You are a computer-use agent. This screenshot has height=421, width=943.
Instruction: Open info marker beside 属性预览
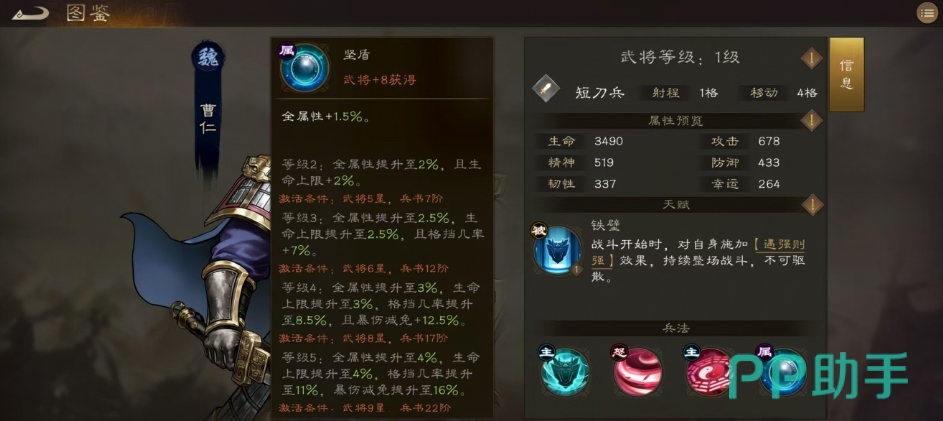[x=811, y=121]
